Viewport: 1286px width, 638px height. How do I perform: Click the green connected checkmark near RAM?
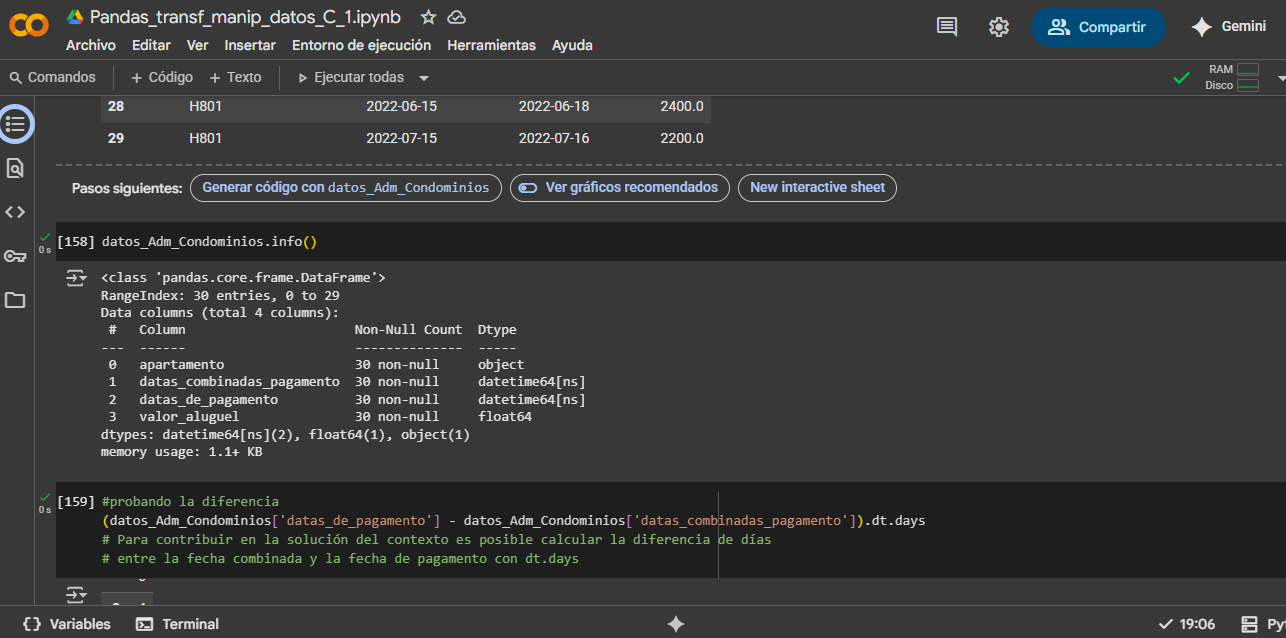coord(1181,77)
